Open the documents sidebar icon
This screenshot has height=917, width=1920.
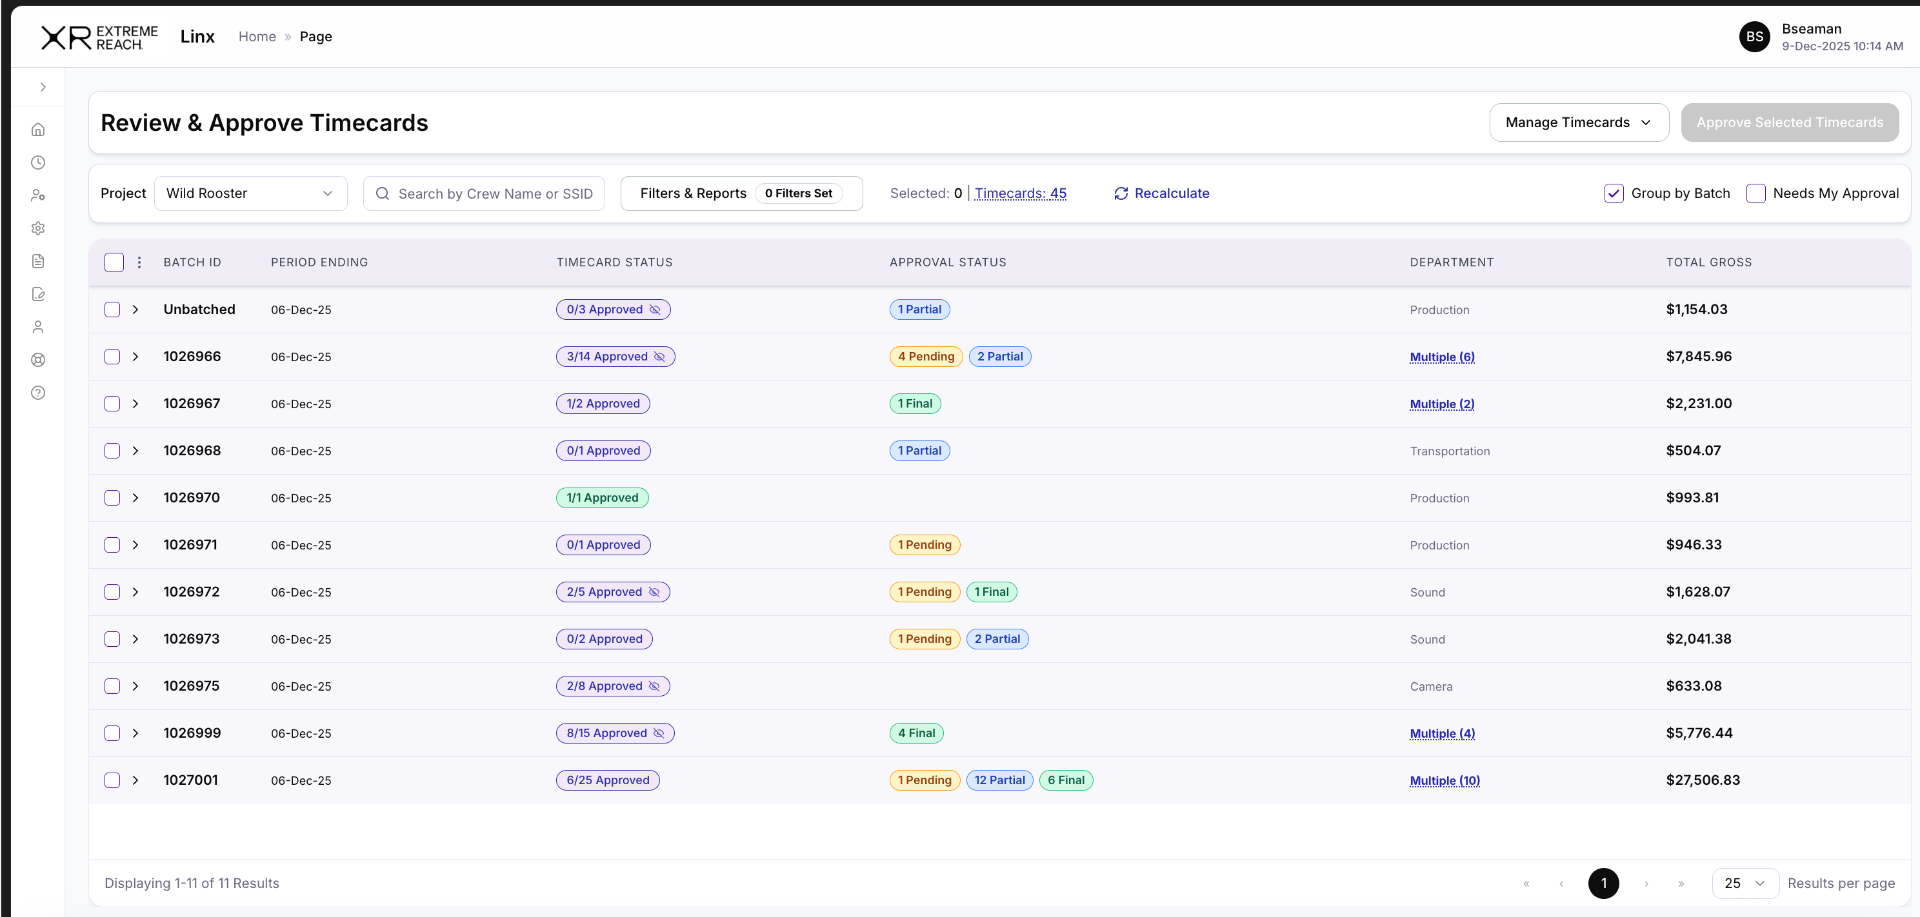click(x=38, y=261)
